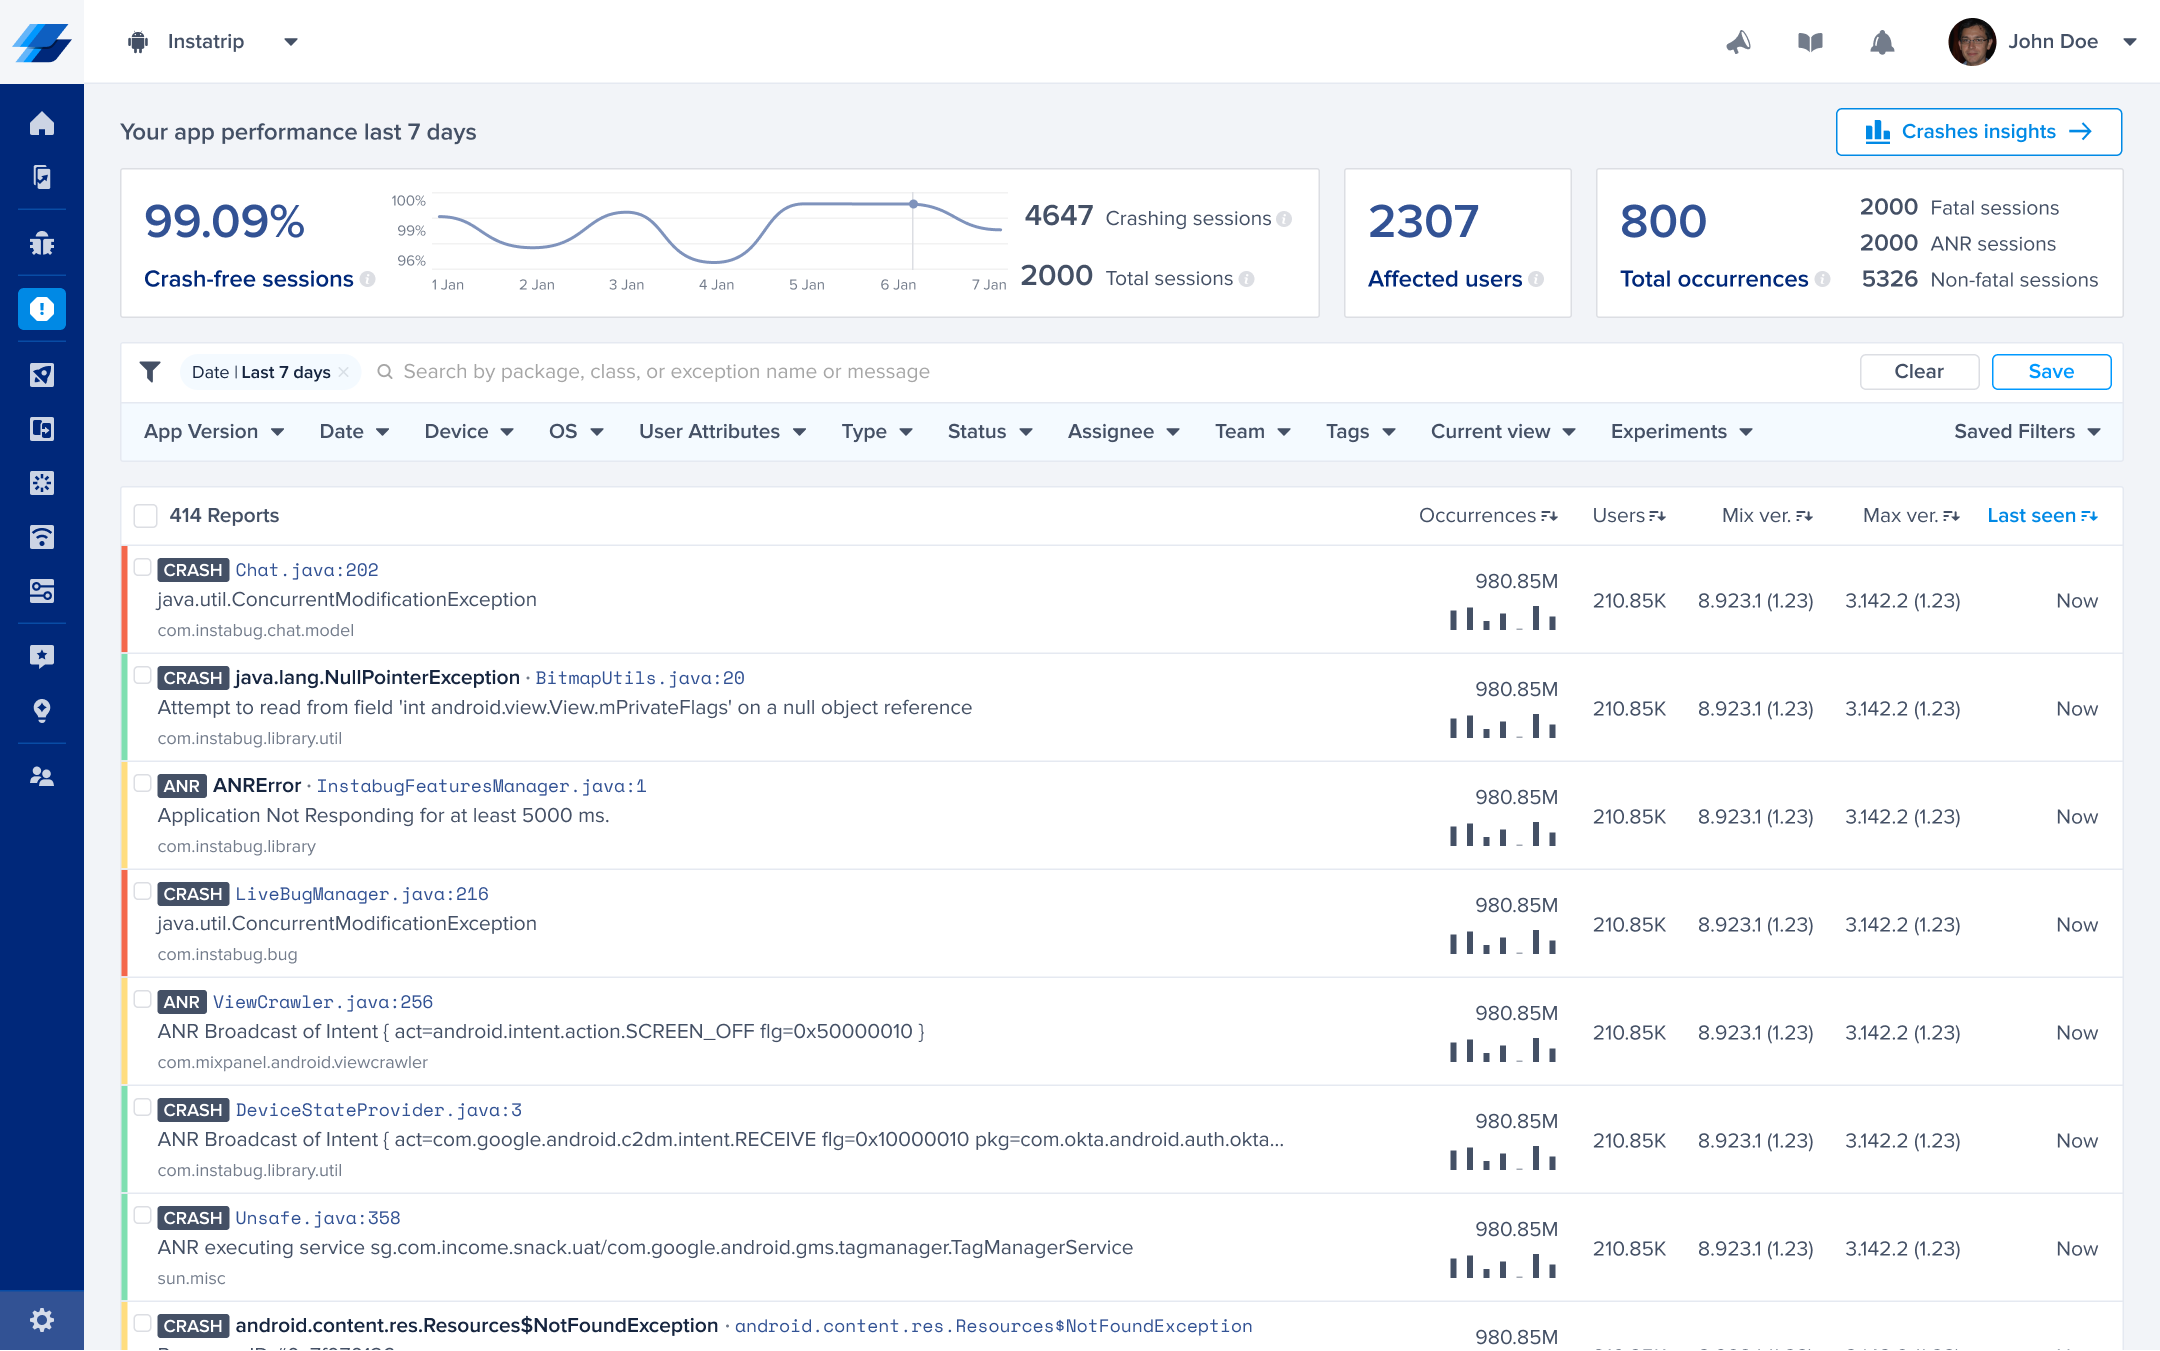Select the Chat.java:202 crash checkbox

pos(143,568)
